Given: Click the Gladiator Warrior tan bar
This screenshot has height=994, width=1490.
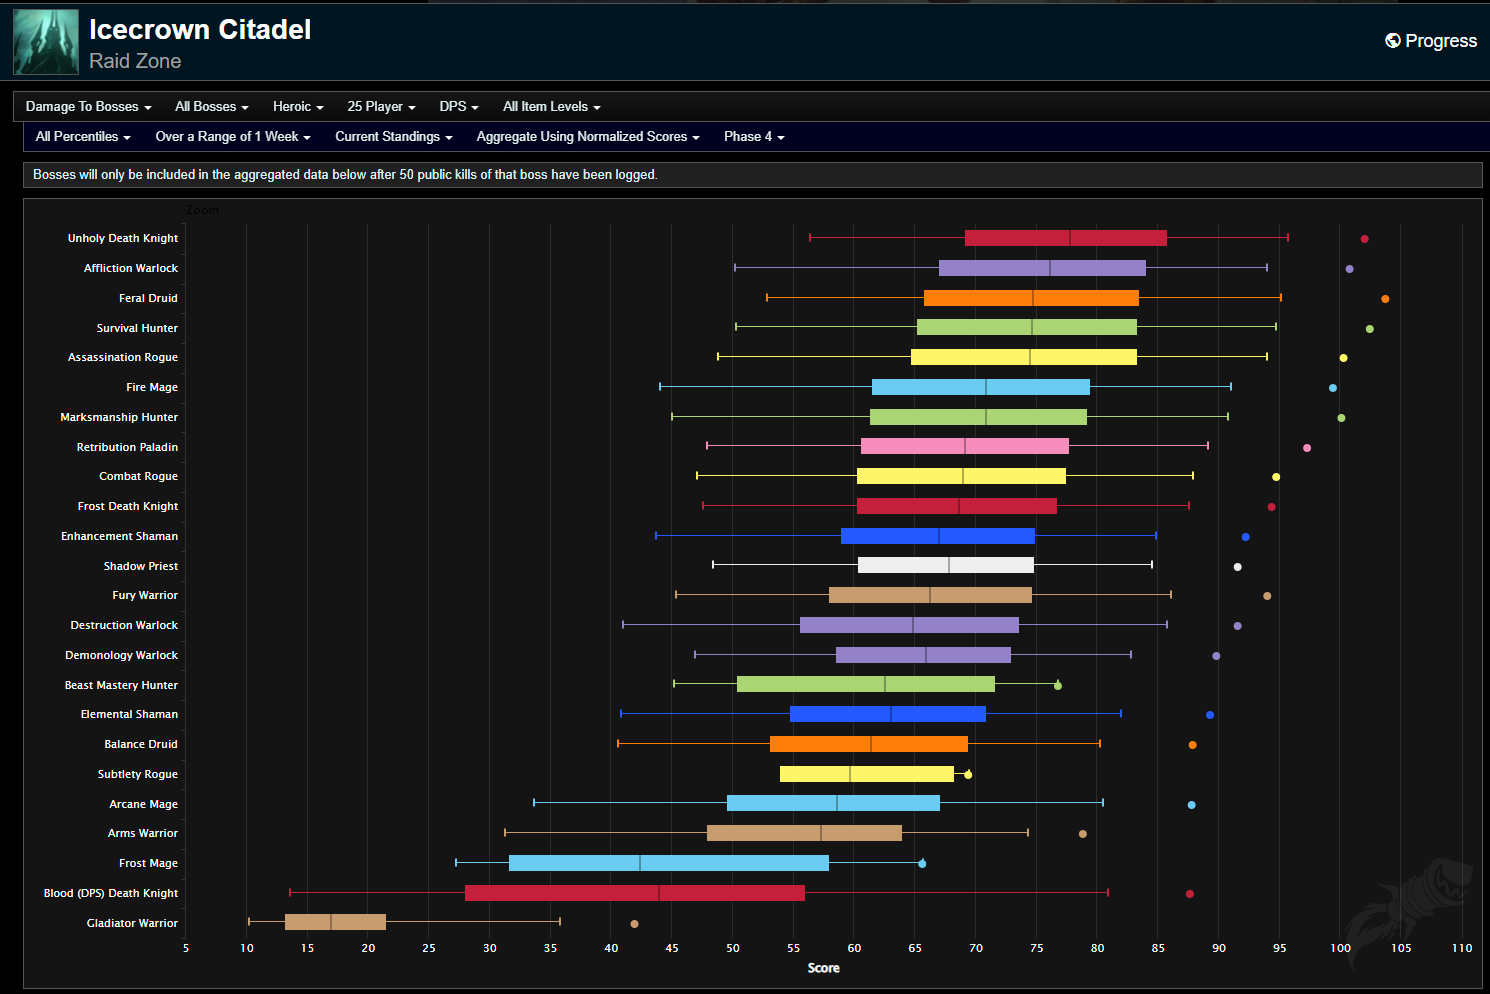Looking at the screenshot, I should pyautogui.click(x=335, y=922).
